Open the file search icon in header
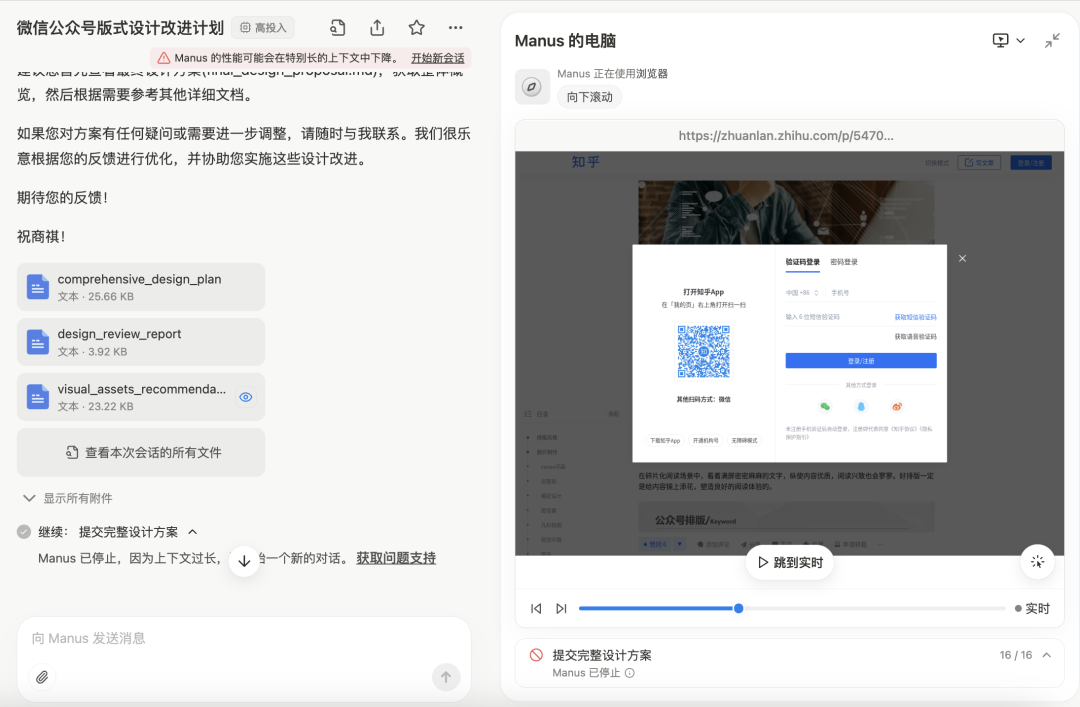1080x707 pixels. [338, 28]
